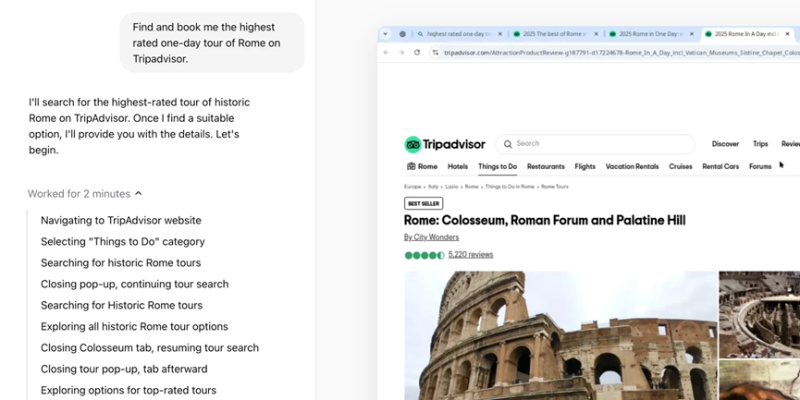Click the Tripadvisor Search input field
Screen dimensions: 800x400
pyautogui.click(x=600, y=144)
